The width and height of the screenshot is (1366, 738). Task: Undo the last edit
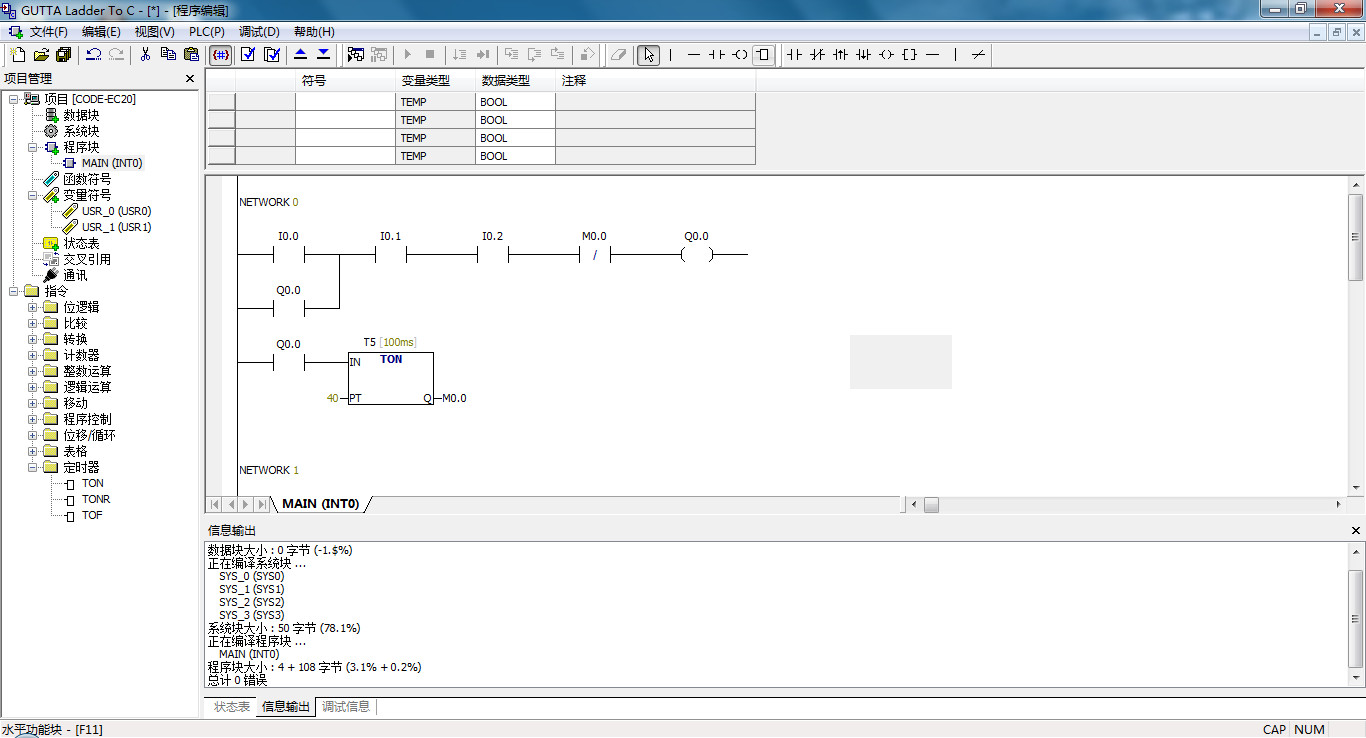[93, 54]
